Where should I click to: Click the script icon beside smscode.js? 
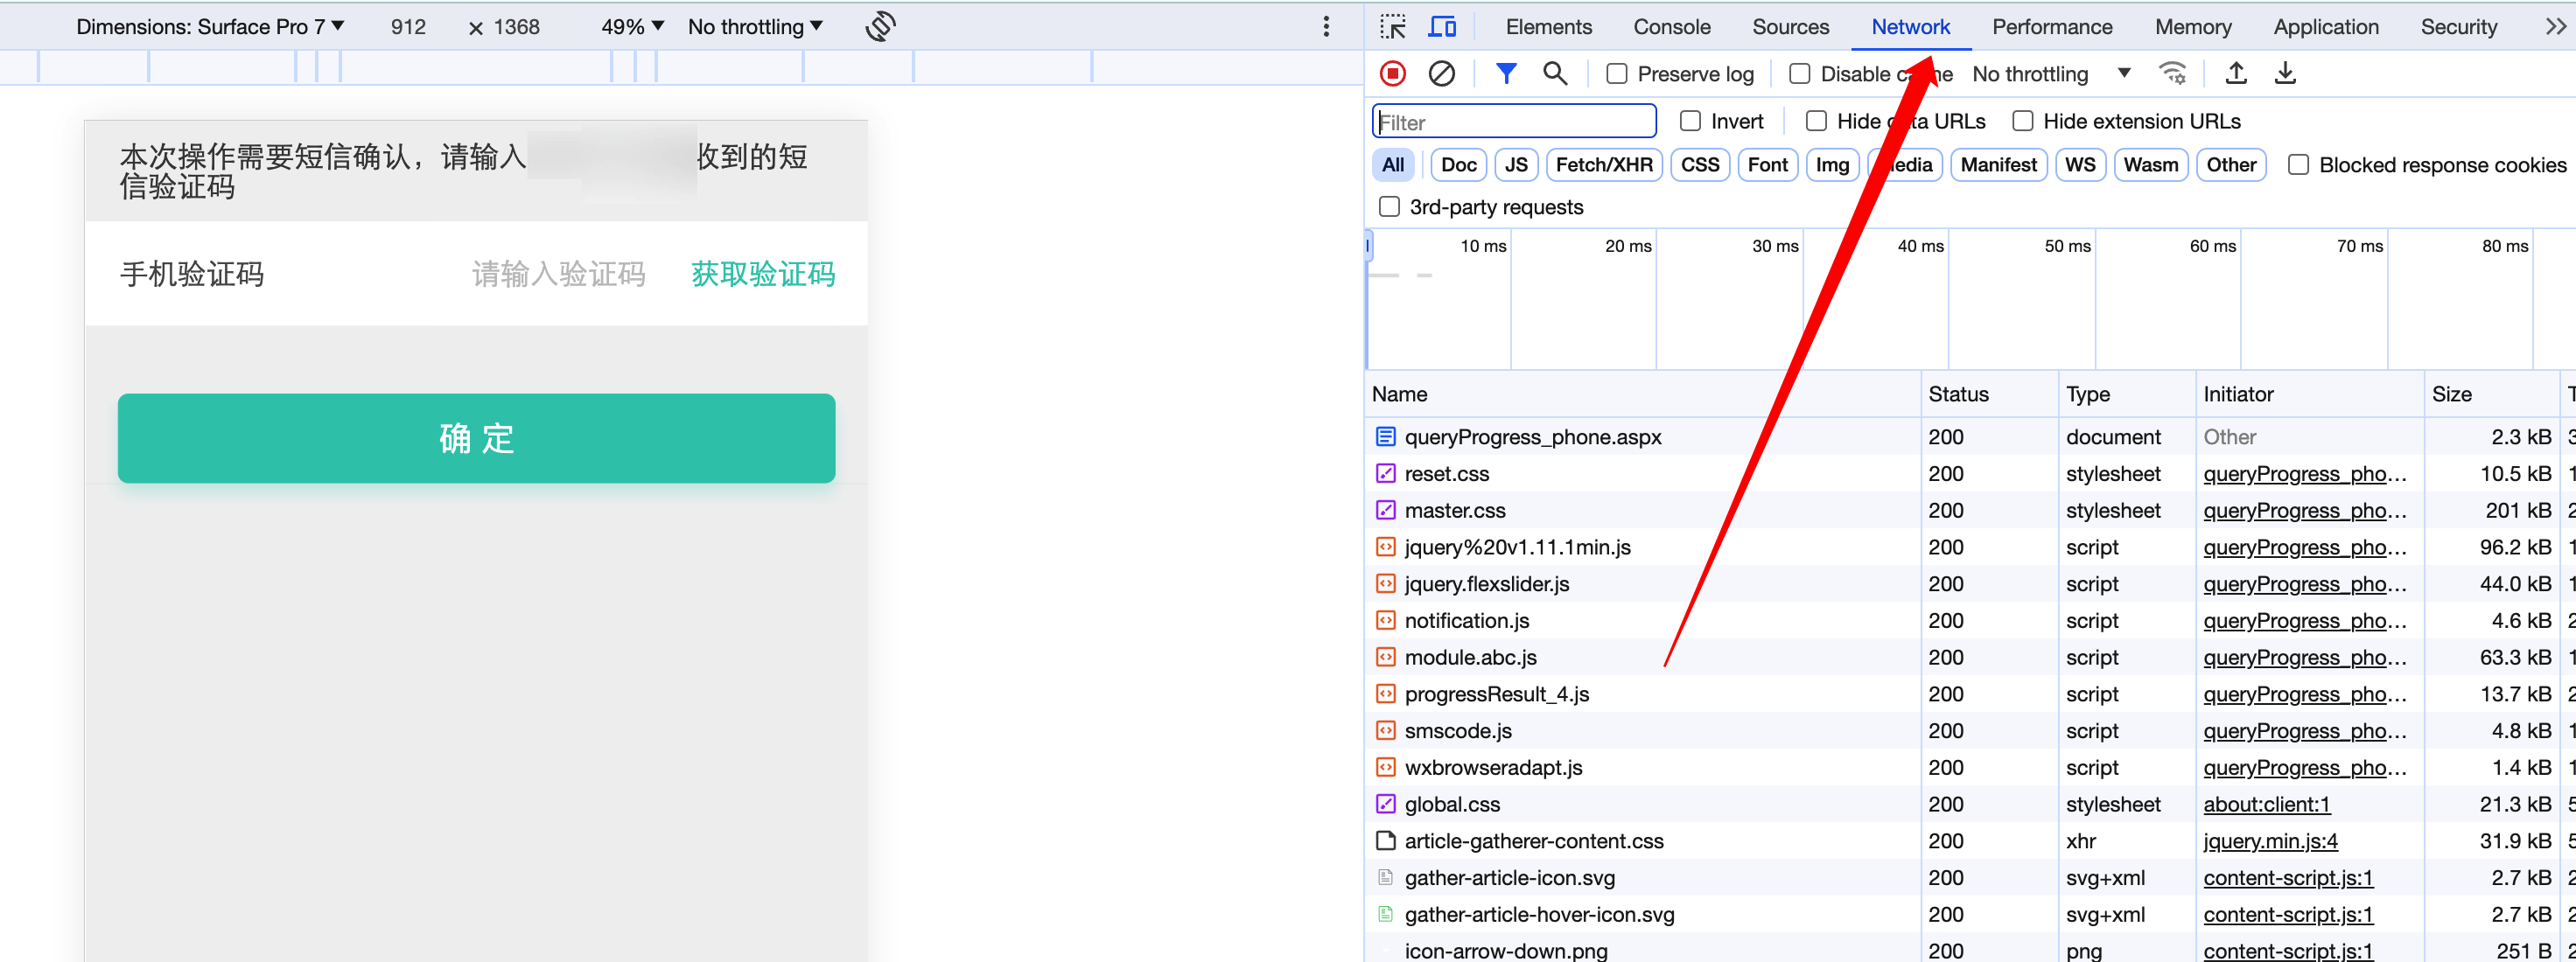pos(1385,730)
